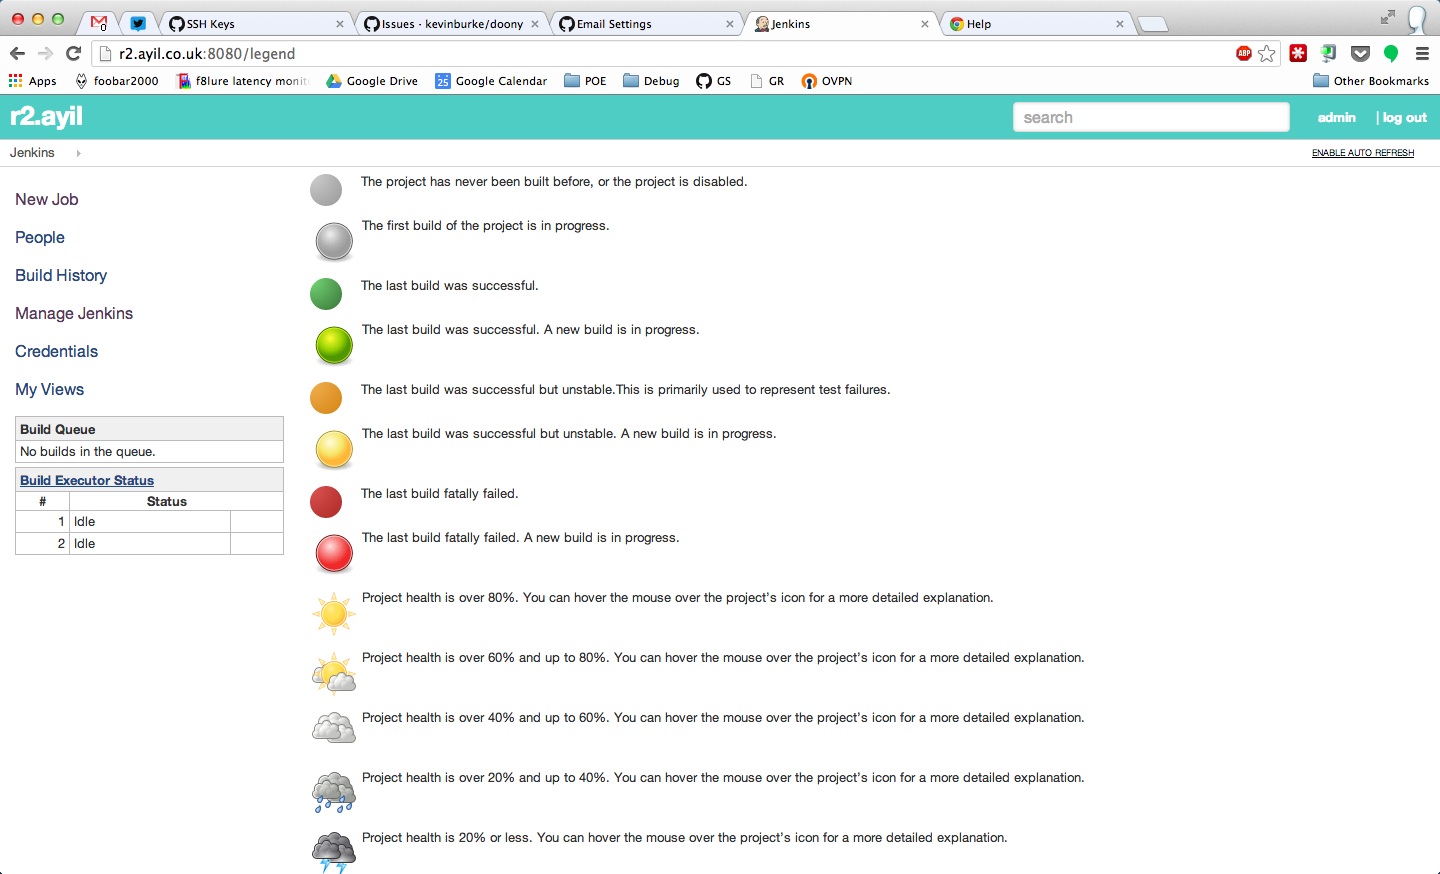This screenshot has width=1440, height=874.
Task: Click the green circle extension icon
Action: click(1391, 54)
